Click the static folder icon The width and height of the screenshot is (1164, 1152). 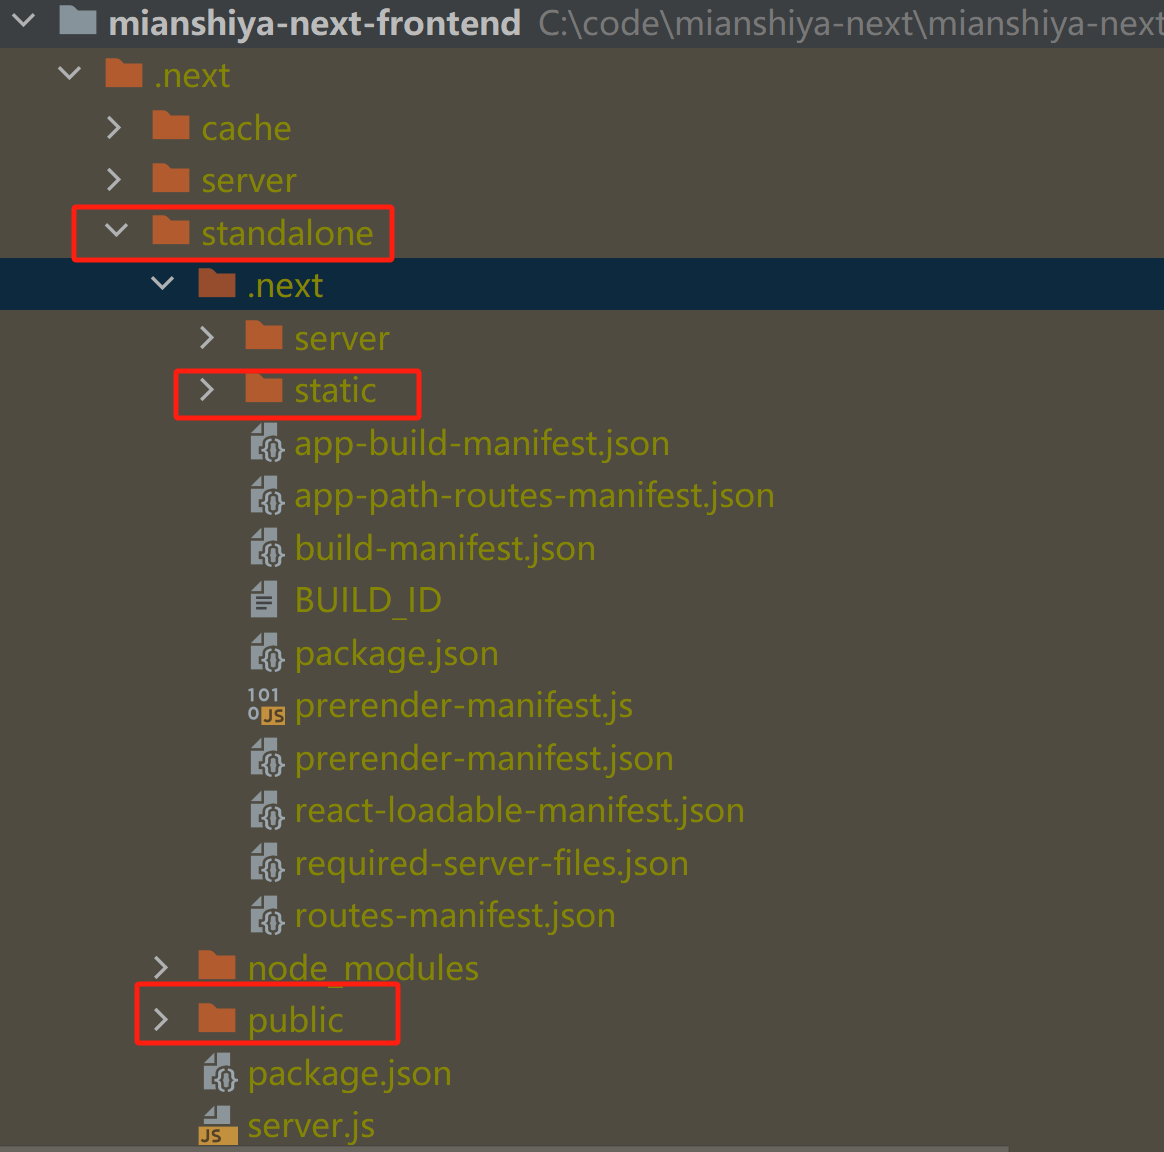pos(264,388)
